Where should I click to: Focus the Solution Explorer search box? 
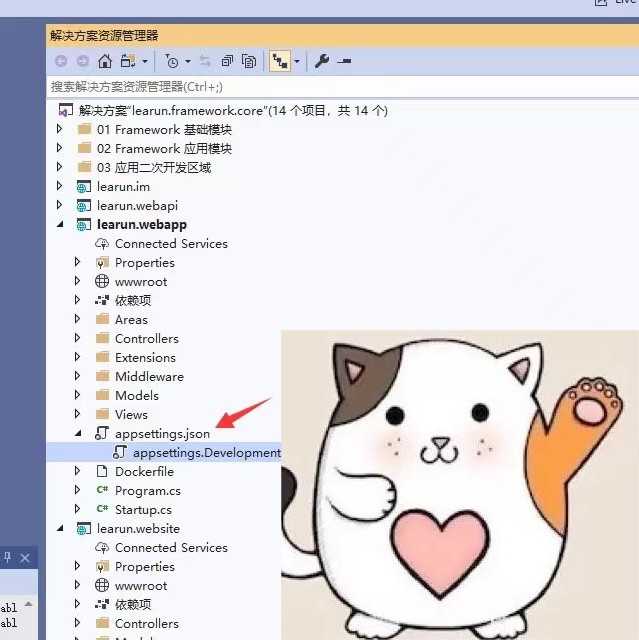[343, 87]
